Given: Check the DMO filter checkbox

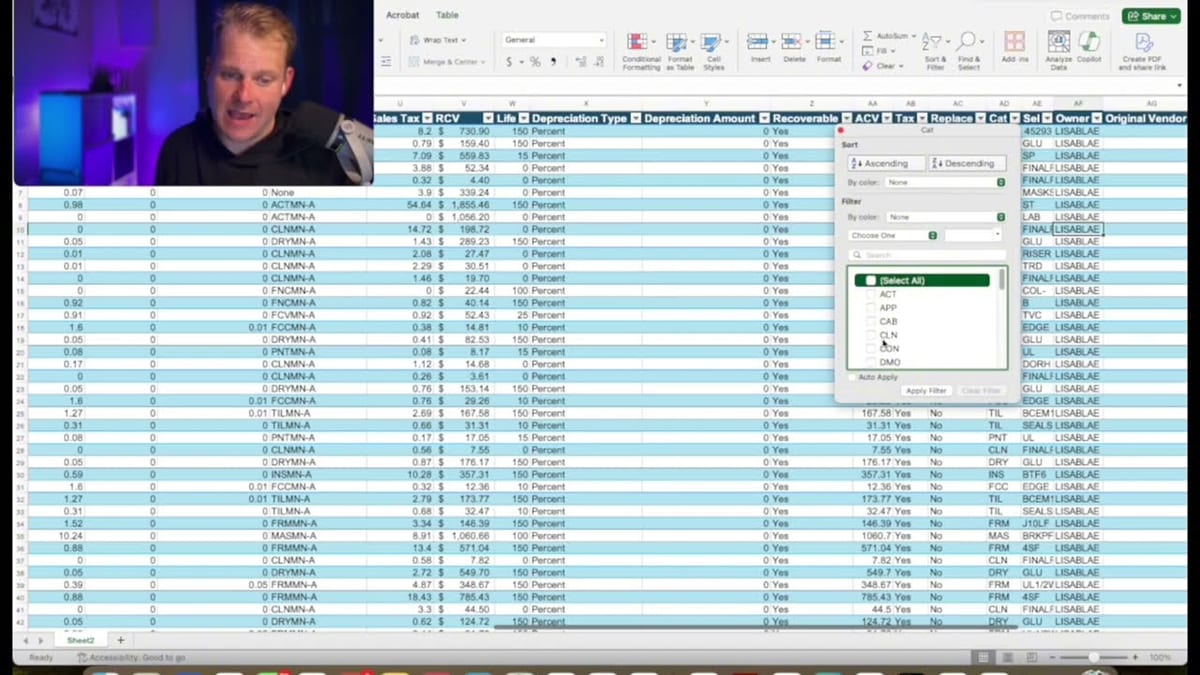Looking at the screenshot, I should click(x=871, y=362).
